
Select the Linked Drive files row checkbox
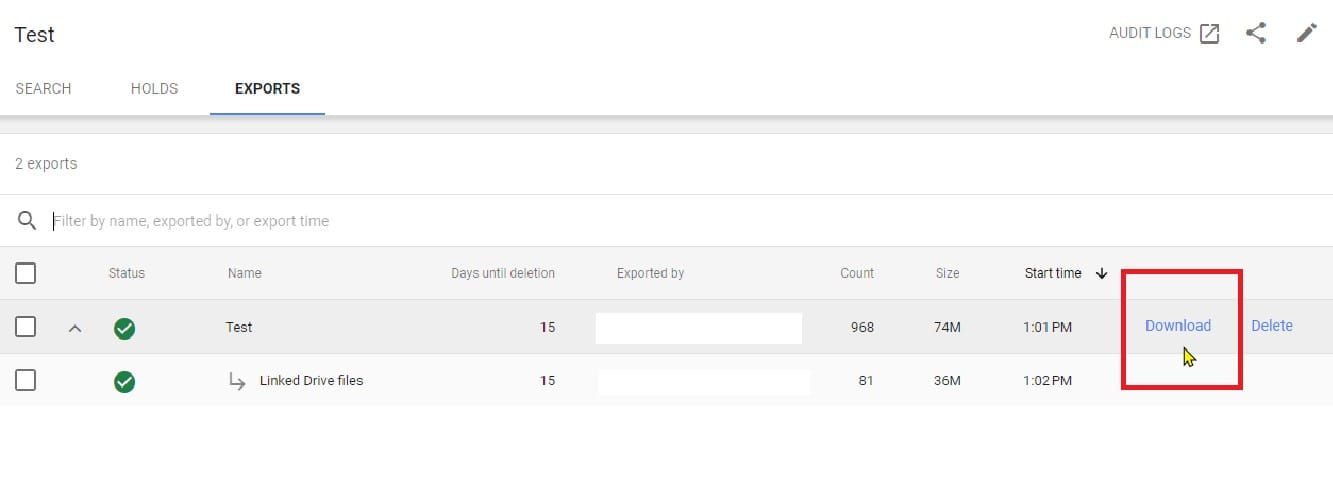point(26,381)
